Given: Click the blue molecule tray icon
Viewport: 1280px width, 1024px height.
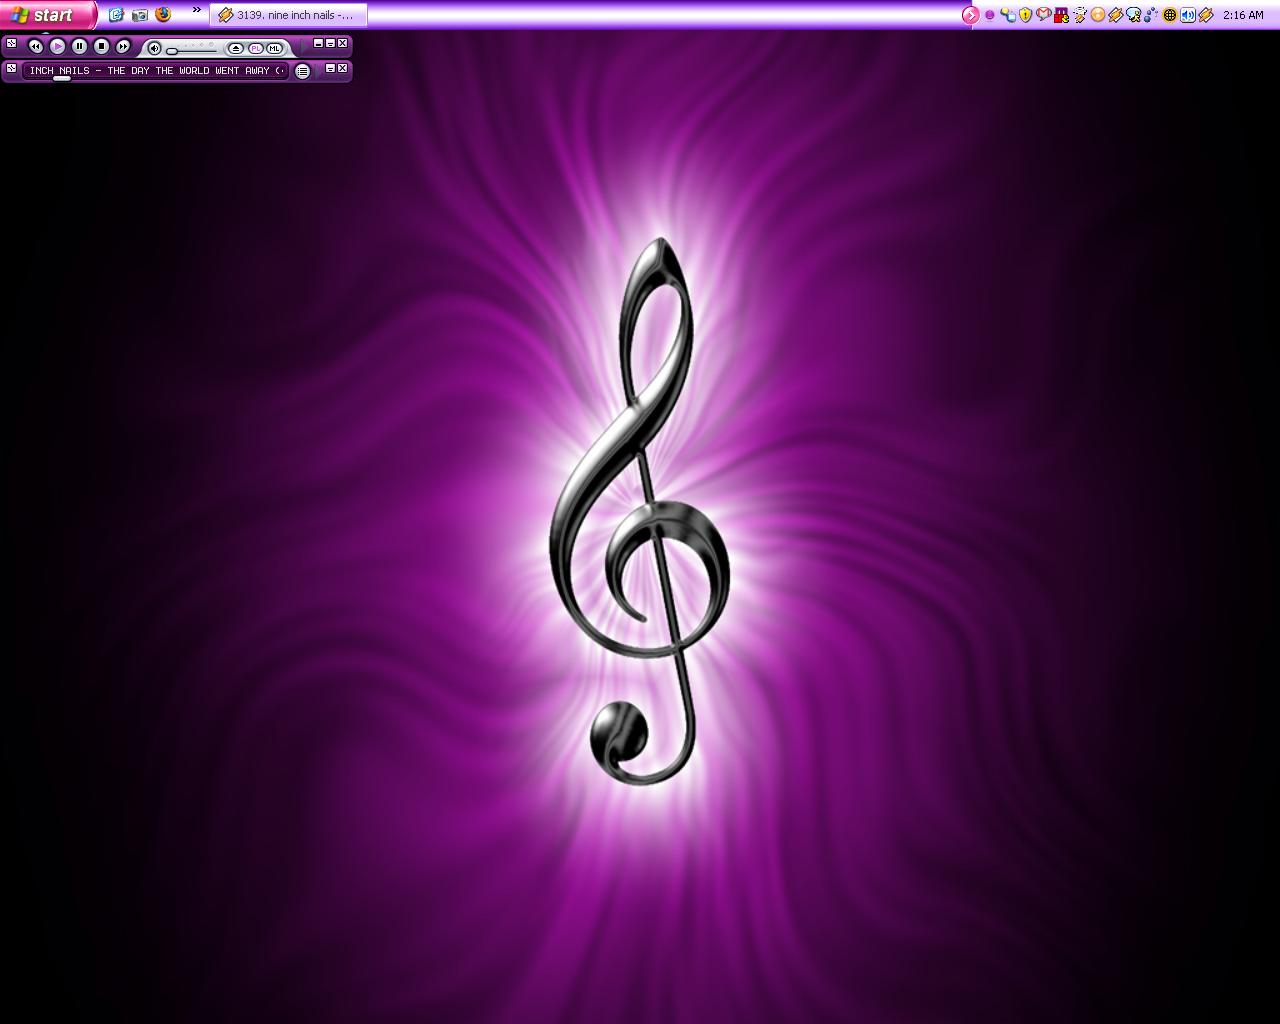Looking at the screenshot, I should click(x=1151, y=15).
